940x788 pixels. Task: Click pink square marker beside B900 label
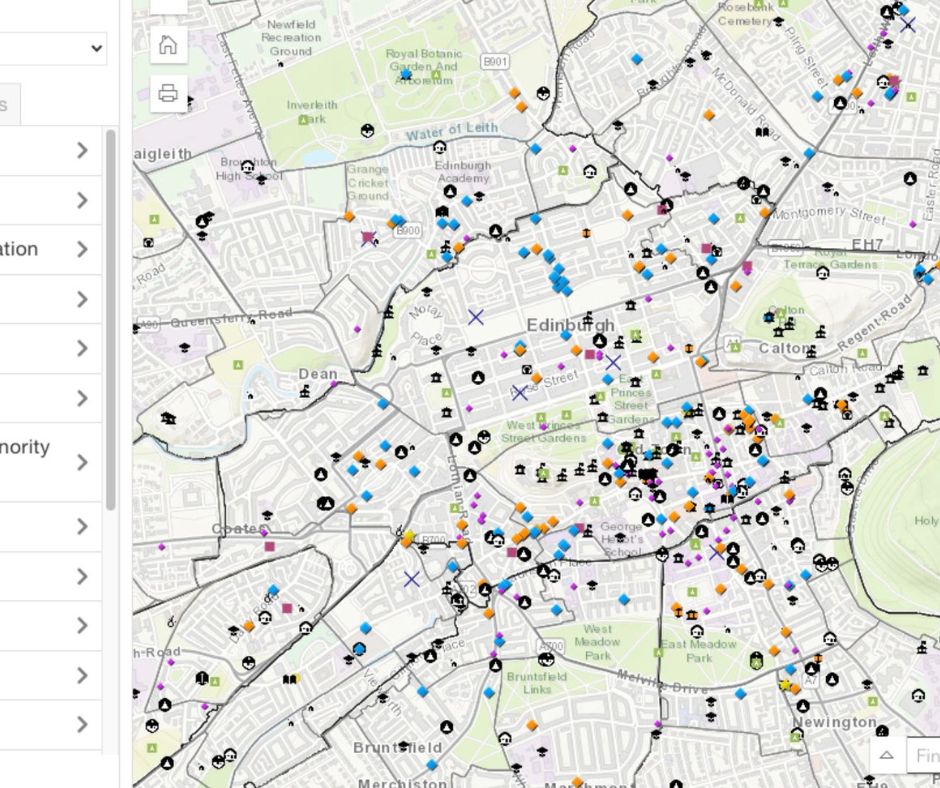[x=368, y=238]
